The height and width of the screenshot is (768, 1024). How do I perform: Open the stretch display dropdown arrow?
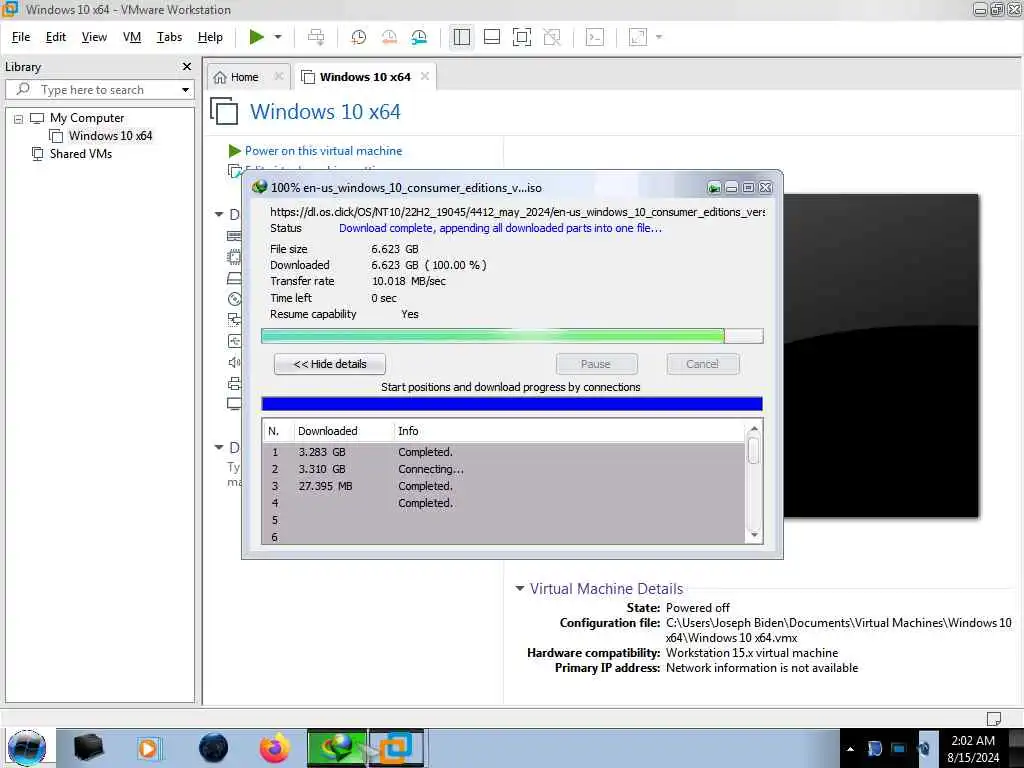click(658, 37)
